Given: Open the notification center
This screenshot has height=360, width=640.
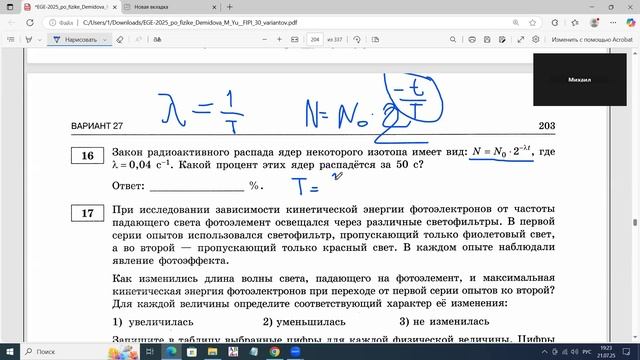Looking at the screenshot, I should coord(627,351).
